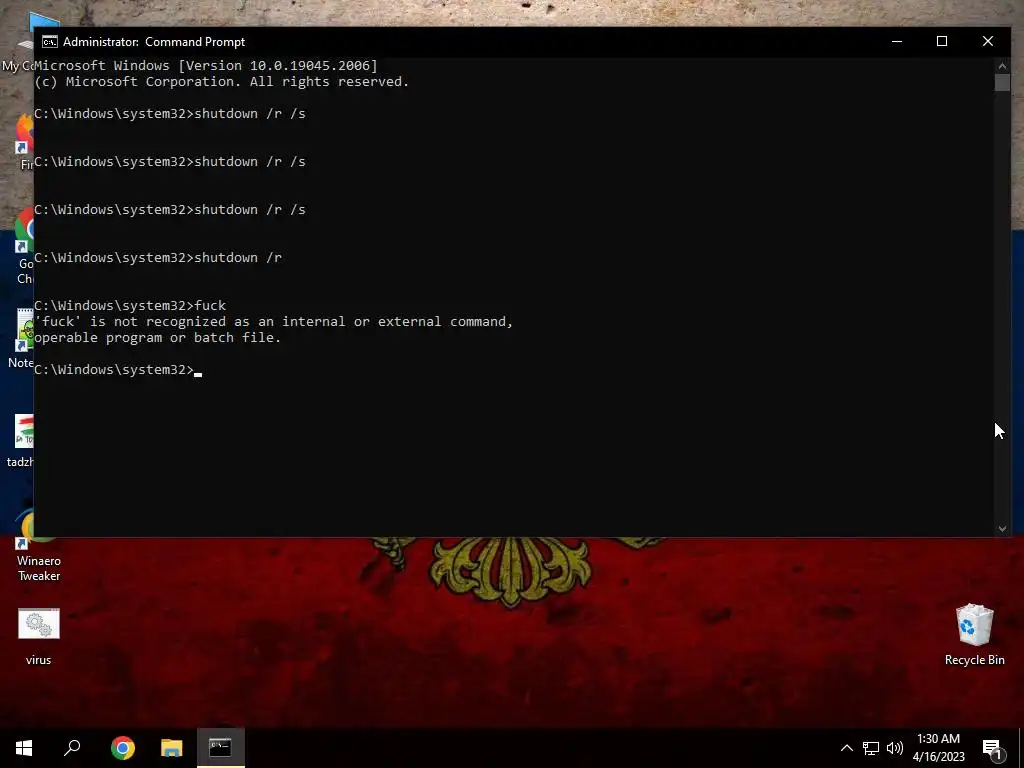Open the volume speaker tray icon
1024x768 pixels.
click(x=895, y=748)
